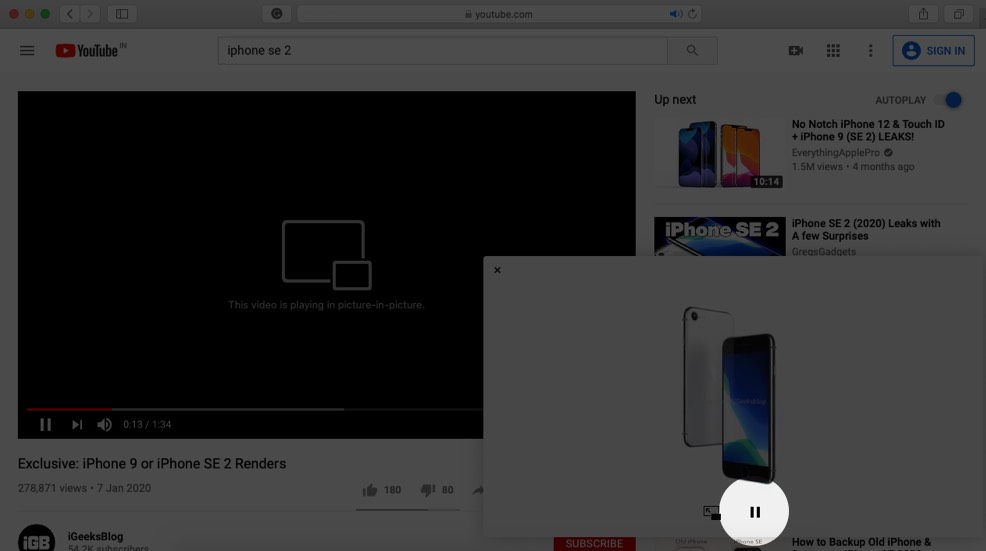The width and height of the screenshot is (986, 551).
Task: Exit picture-in-picture with return icon
Action: (x=712, y=513)
